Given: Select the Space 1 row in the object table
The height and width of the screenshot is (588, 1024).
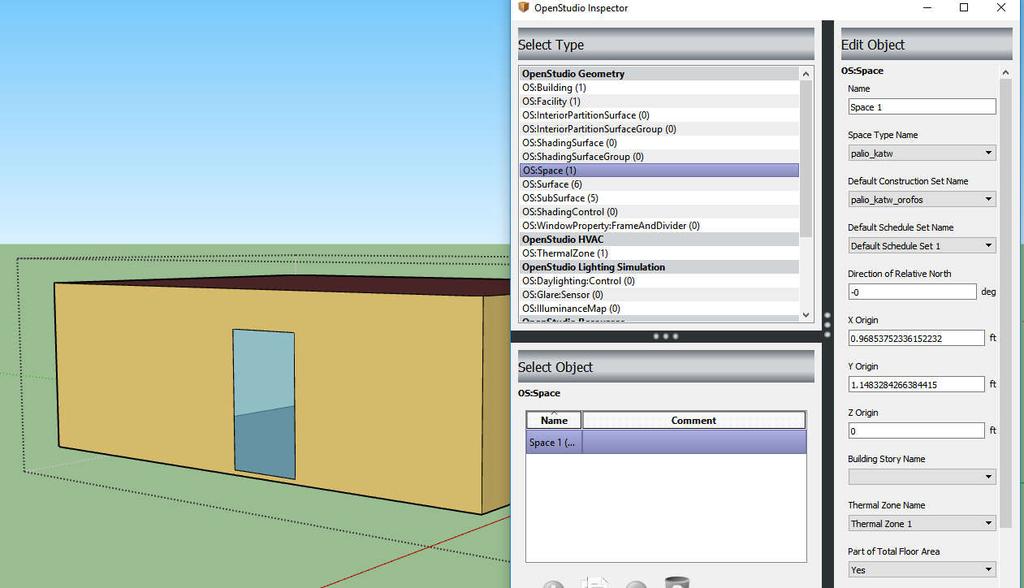Looking at the screenshot, I should 666,442.
